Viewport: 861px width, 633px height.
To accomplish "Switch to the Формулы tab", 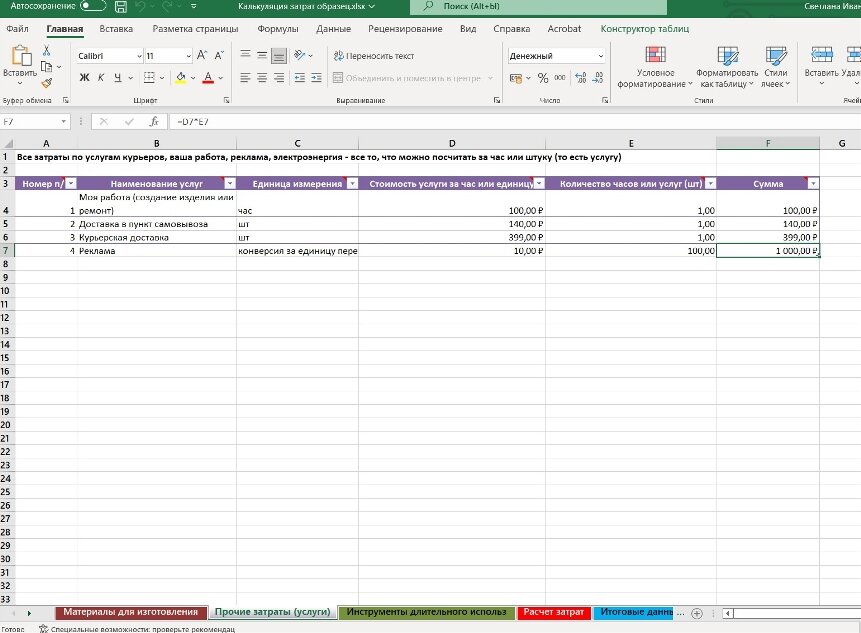I will 278,29.
